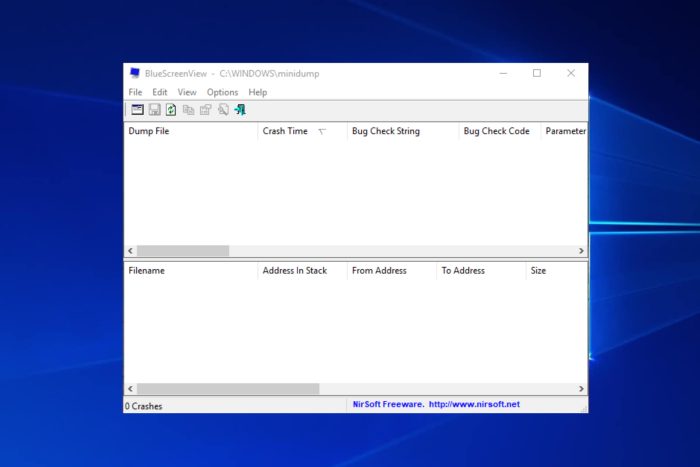Click the teal Exit toolbar icon
The width and height of the screenshot is (700, 467).
click(x=240, y=110)
